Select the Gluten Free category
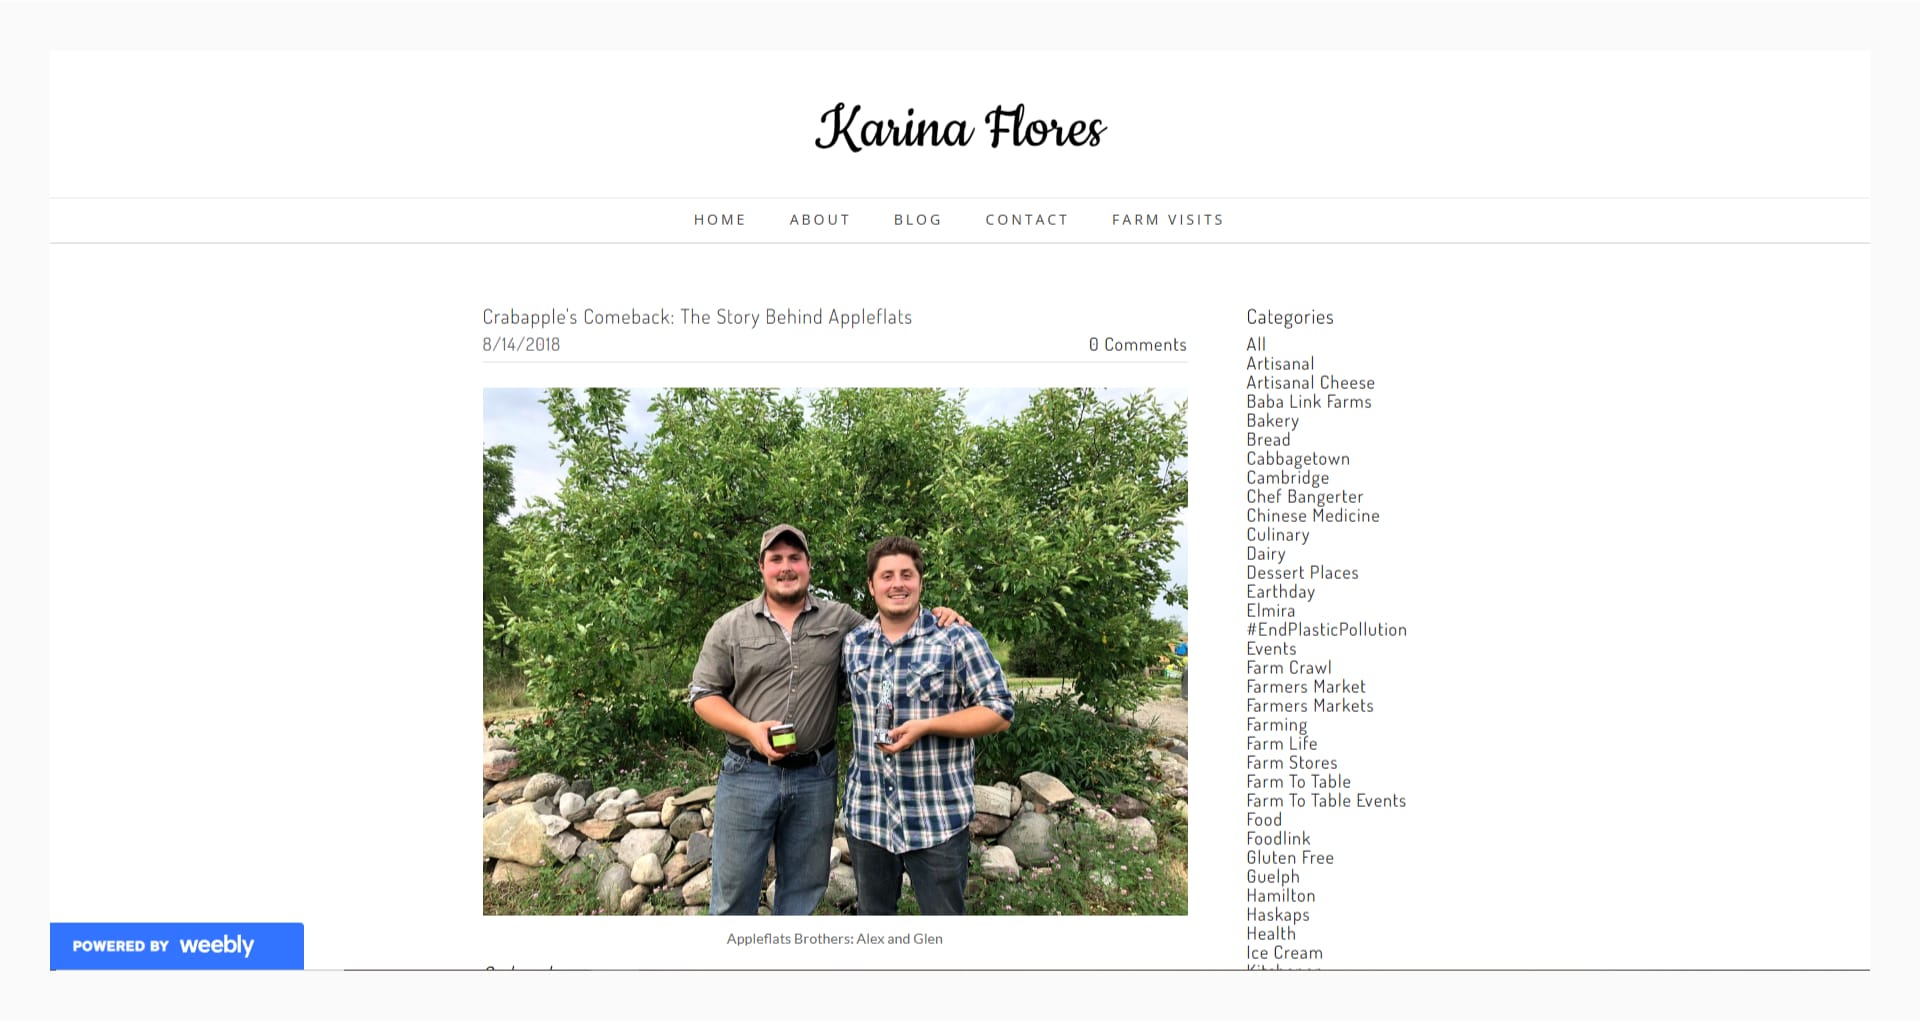The width and height of the screenshot is (1920, 1021). [1290, 857]
